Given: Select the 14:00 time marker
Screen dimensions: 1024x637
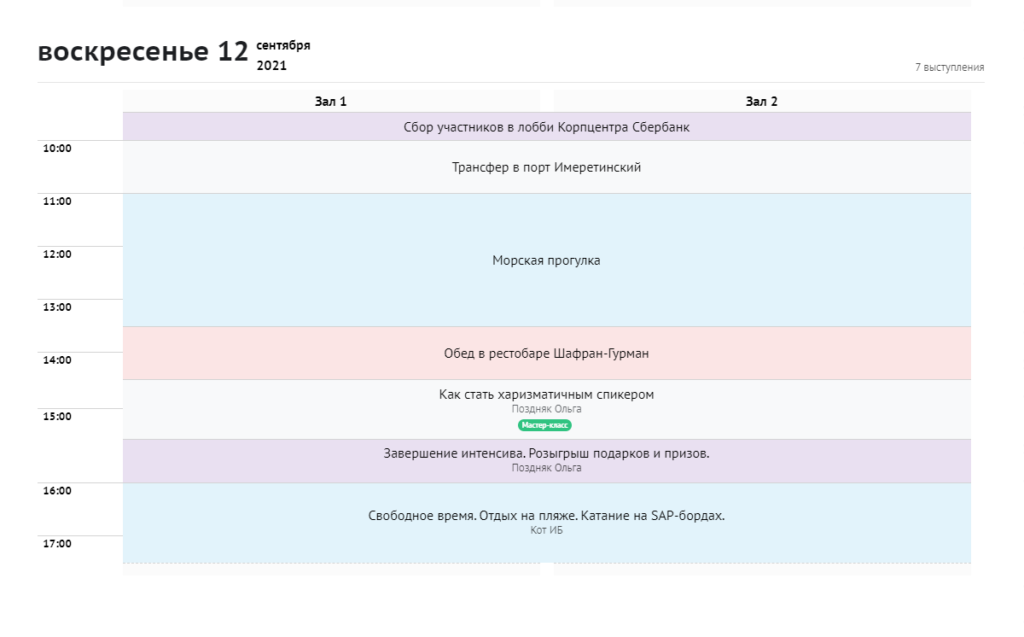Looking at the screenshot, I should tap(57, 360).
